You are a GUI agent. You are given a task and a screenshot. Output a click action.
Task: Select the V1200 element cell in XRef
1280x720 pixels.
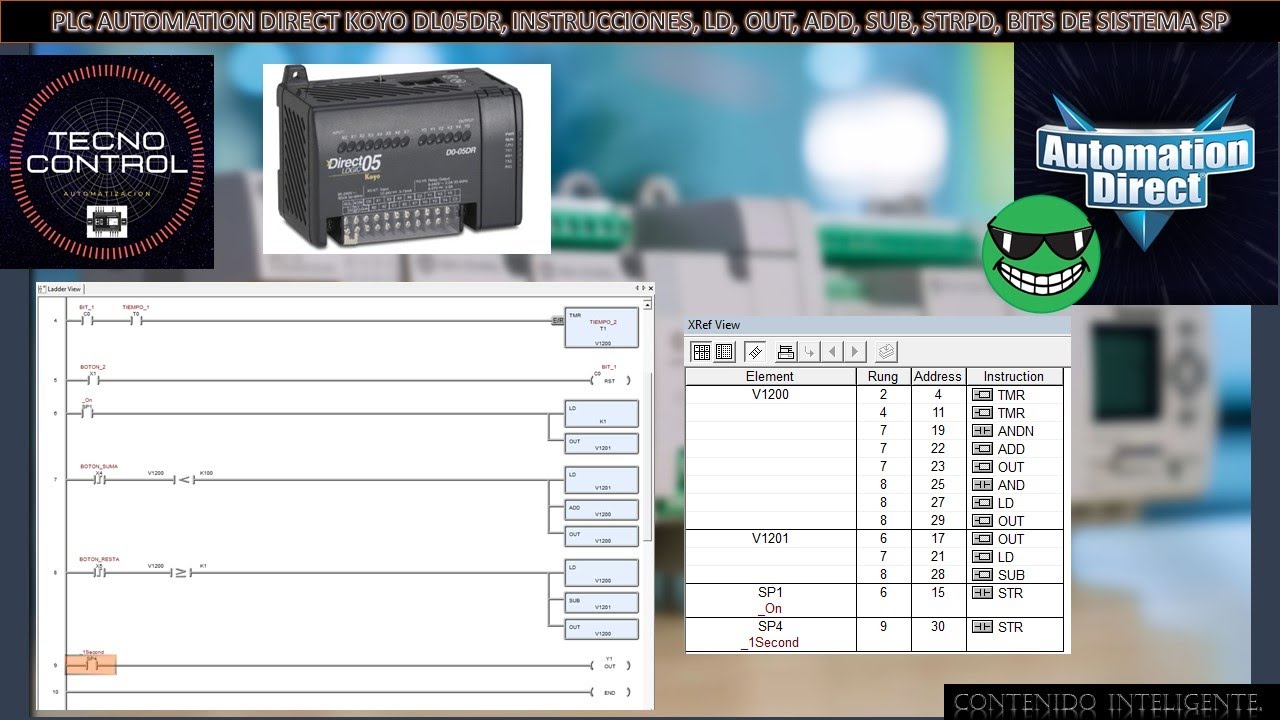(770, 395)
